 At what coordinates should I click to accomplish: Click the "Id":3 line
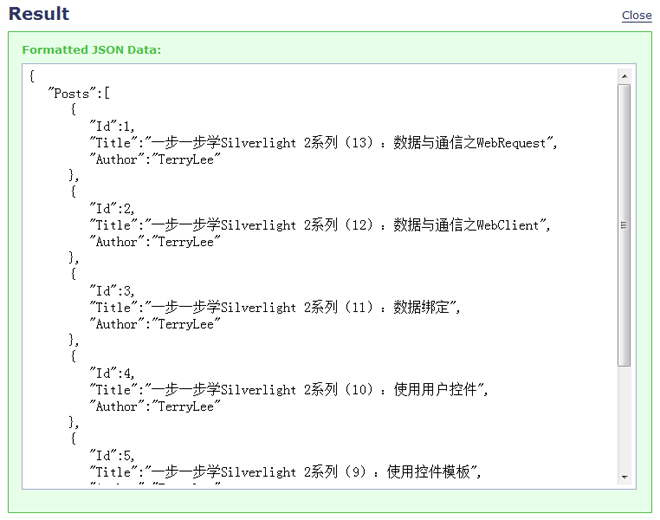click(x=112, y=291)
